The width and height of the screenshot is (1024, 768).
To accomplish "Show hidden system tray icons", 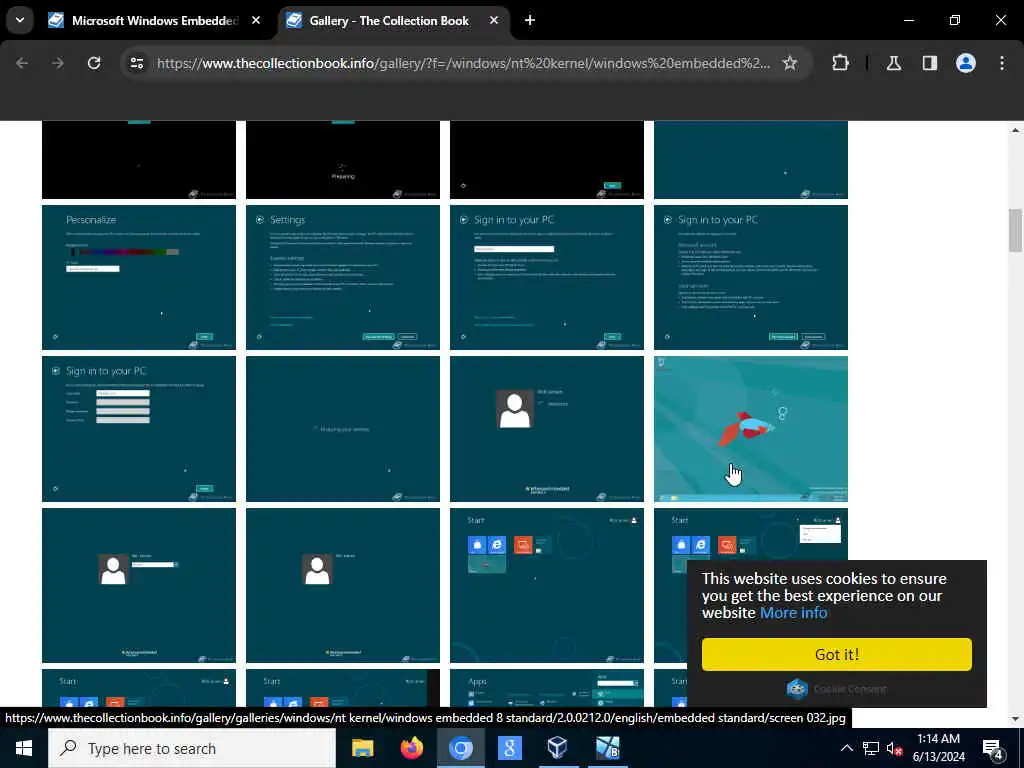I will tap(846, 748).
